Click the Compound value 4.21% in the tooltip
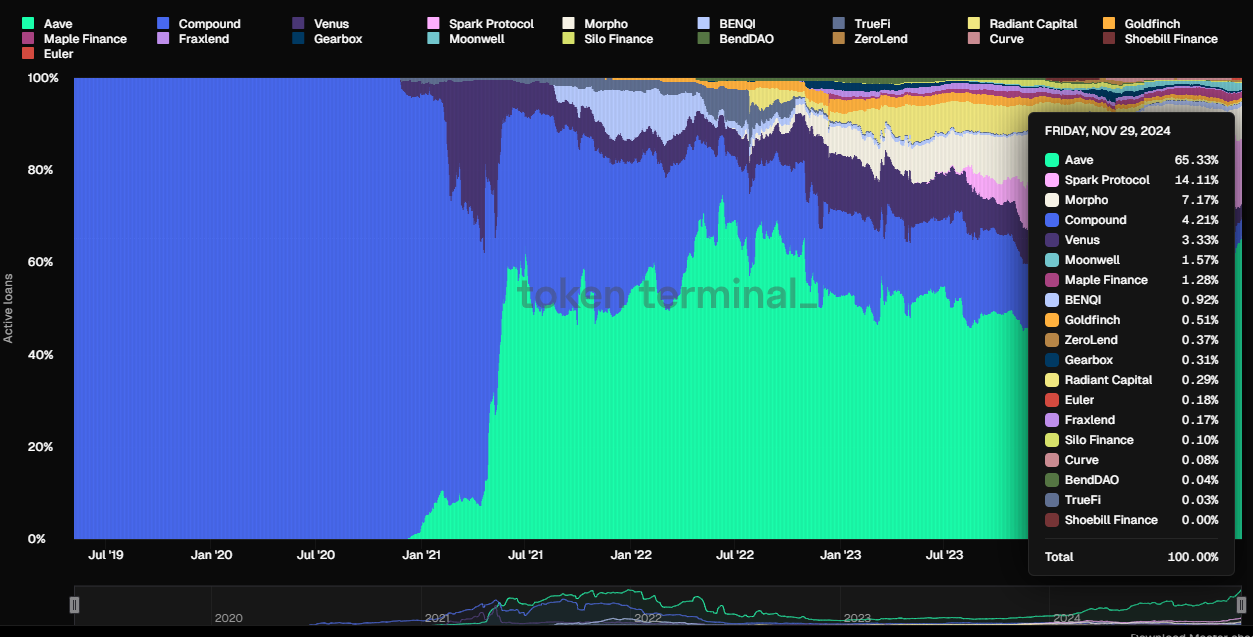Image resolution: width=1253 pixels, height=637 pixels. tap(1200, 220)
